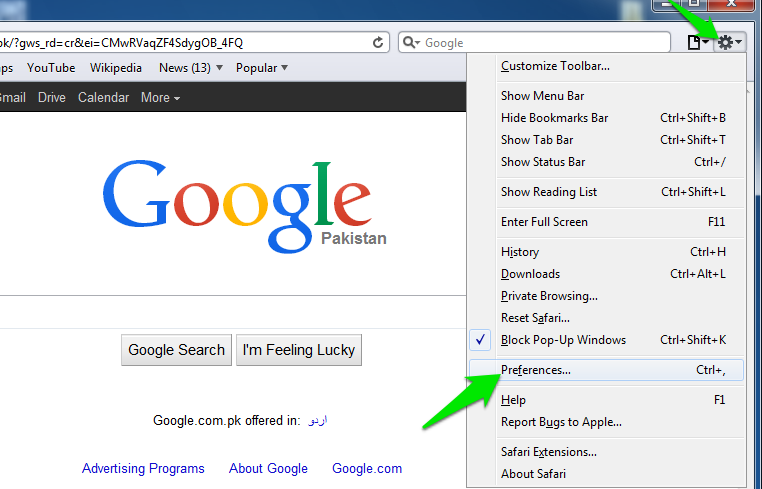
Task: Click I'm Feeling Lucky button
Action: pos(299,349)
